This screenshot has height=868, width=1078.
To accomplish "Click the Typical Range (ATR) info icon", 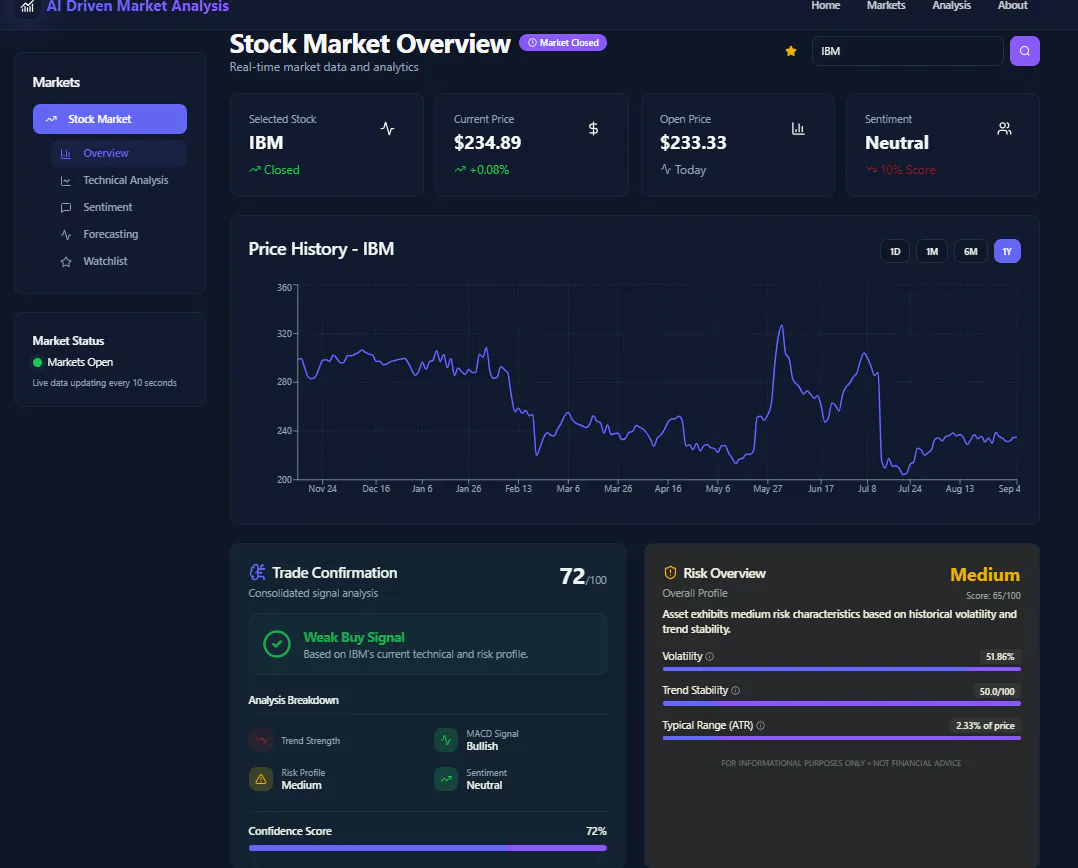I will [760, 725].
